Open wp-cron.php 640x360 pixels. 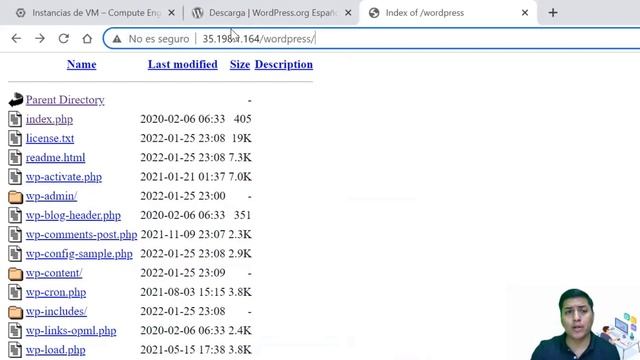(x=56, y=292)
